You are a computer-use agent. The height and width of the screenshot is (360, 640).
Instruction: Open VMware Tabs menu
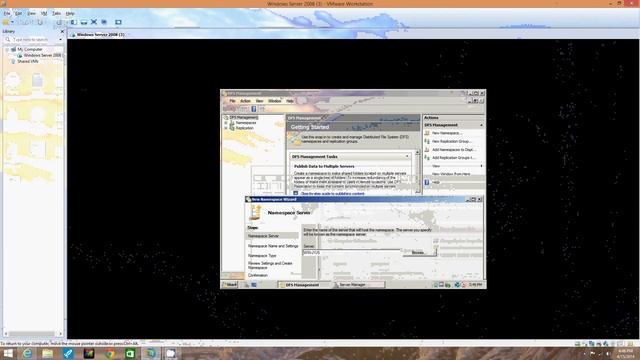[56, 13]
